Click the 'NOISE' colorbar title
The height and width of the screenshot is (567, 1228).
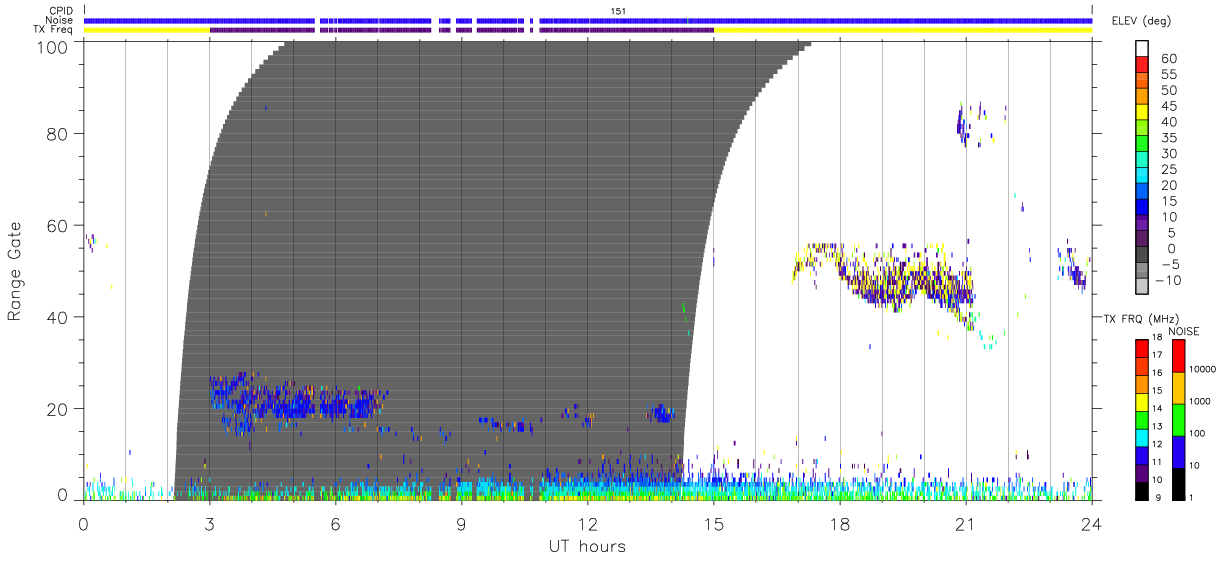pos(1184,331)
